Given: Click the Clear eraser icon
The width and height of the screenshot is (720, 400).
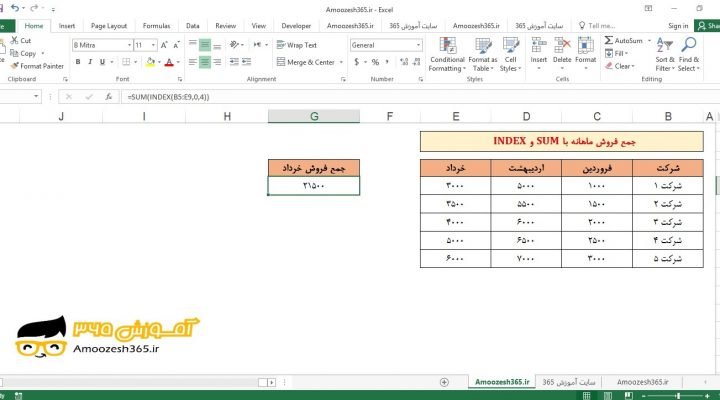Looking at the screenshot, I should coord(609,66).
